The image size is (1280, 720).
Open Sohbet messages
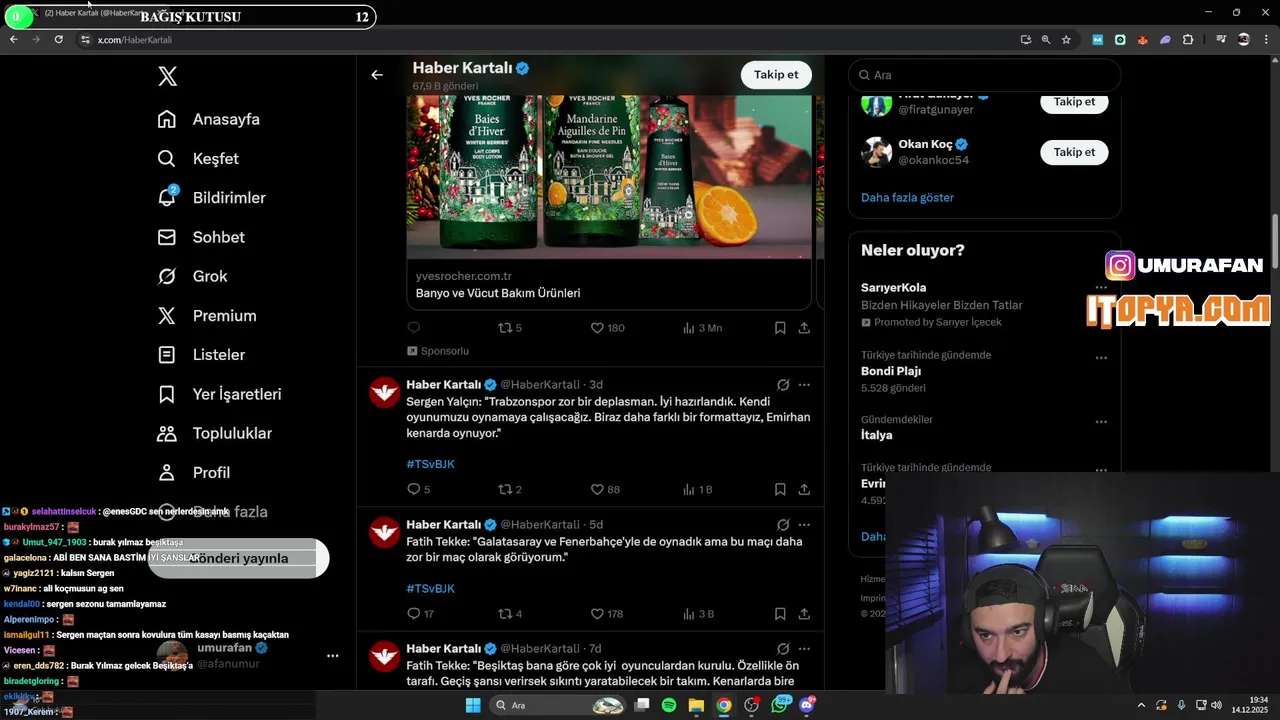coord(201,237)
